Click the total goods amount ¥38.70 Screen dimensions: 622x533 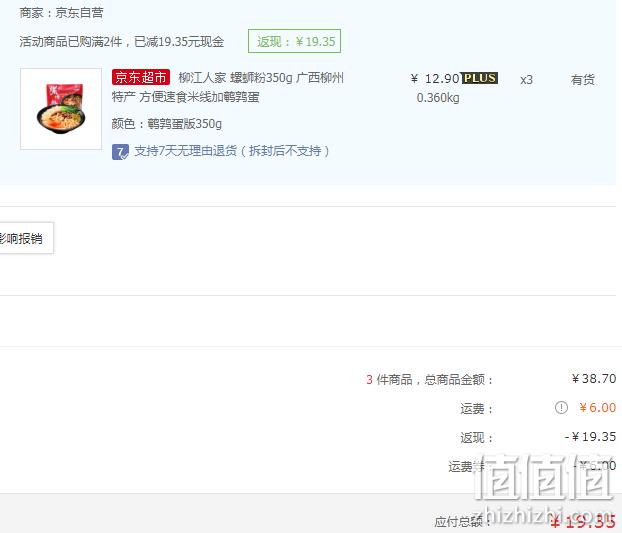click(x=594, y=379)
